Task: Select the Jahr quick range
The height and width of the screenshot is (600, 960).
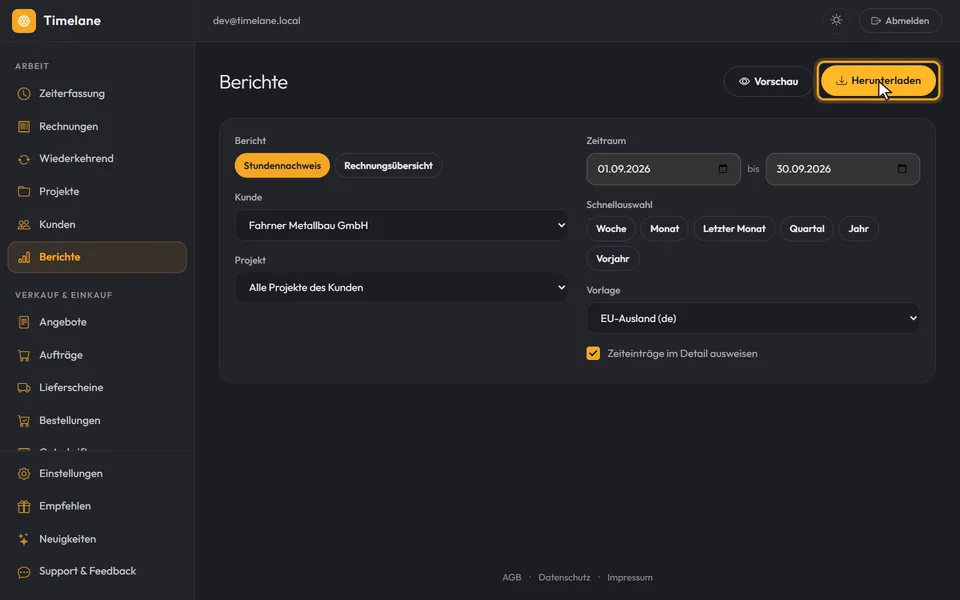Action: pyautogui.click(x=858, y=229)
